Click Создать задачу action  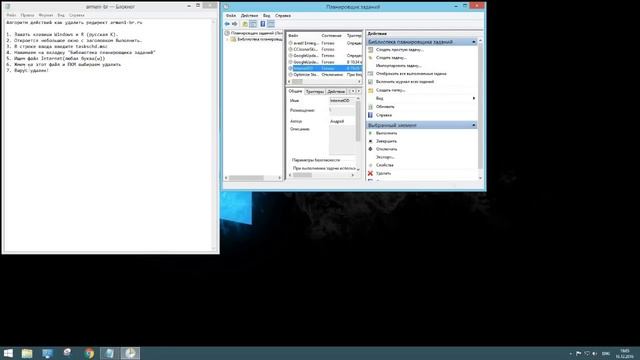[391, 58]
